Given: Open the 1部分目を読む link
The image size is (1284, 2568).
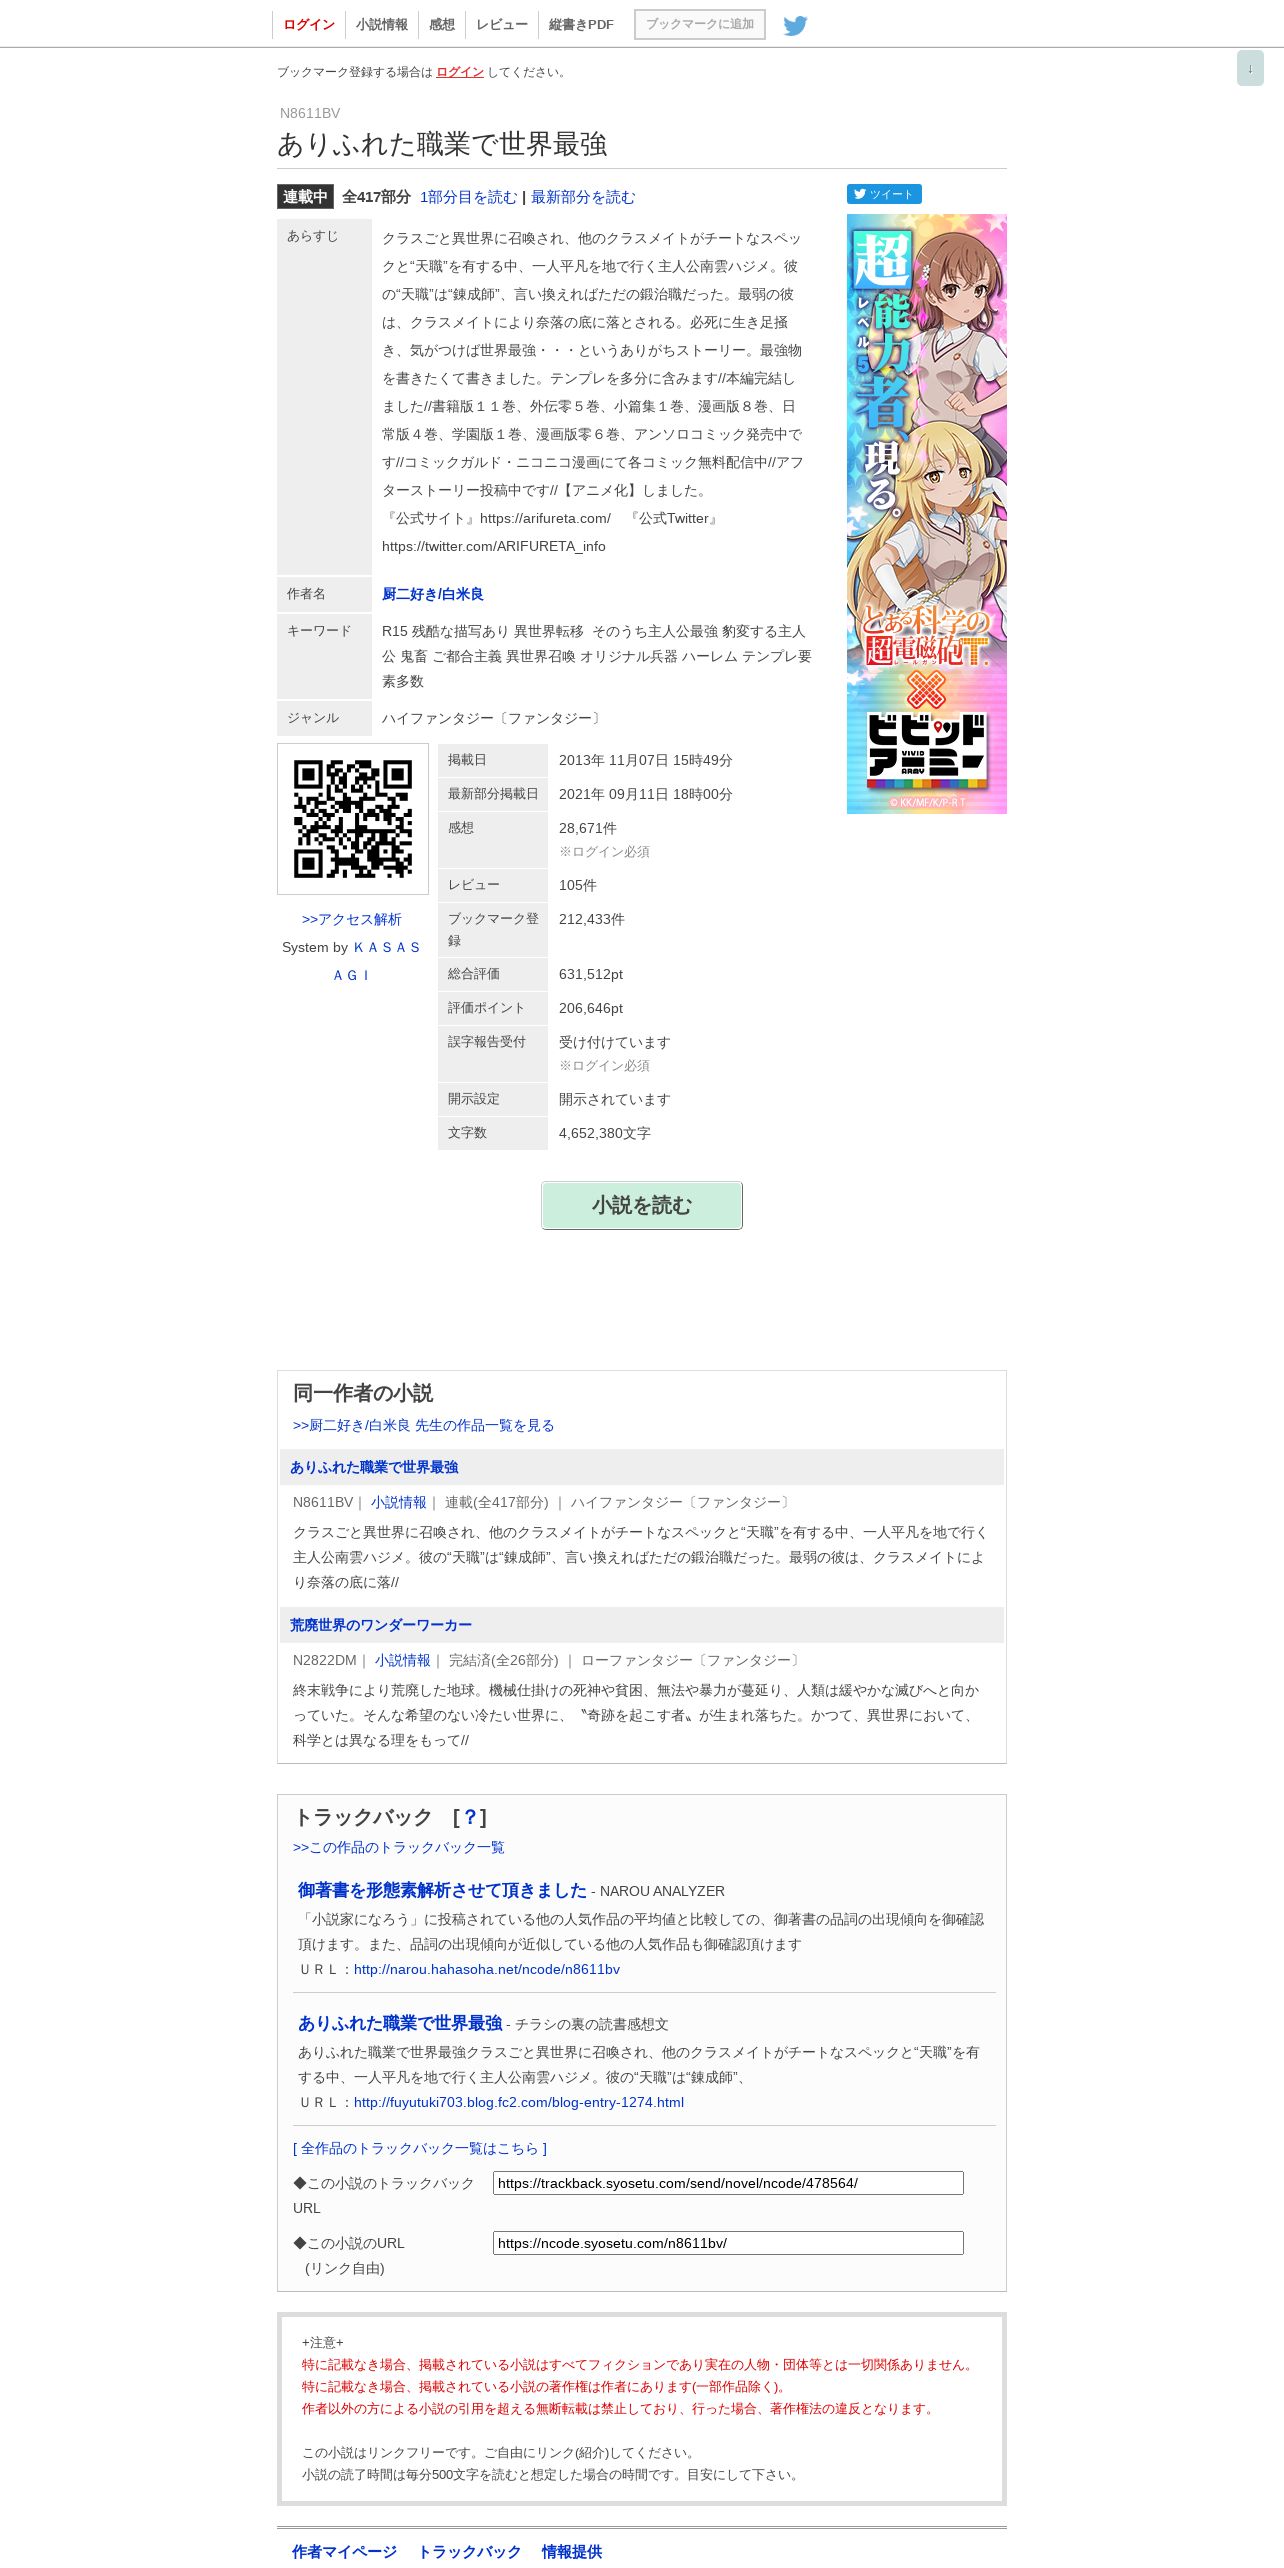Looking at the screenshot, I should [x=469, y=197].
